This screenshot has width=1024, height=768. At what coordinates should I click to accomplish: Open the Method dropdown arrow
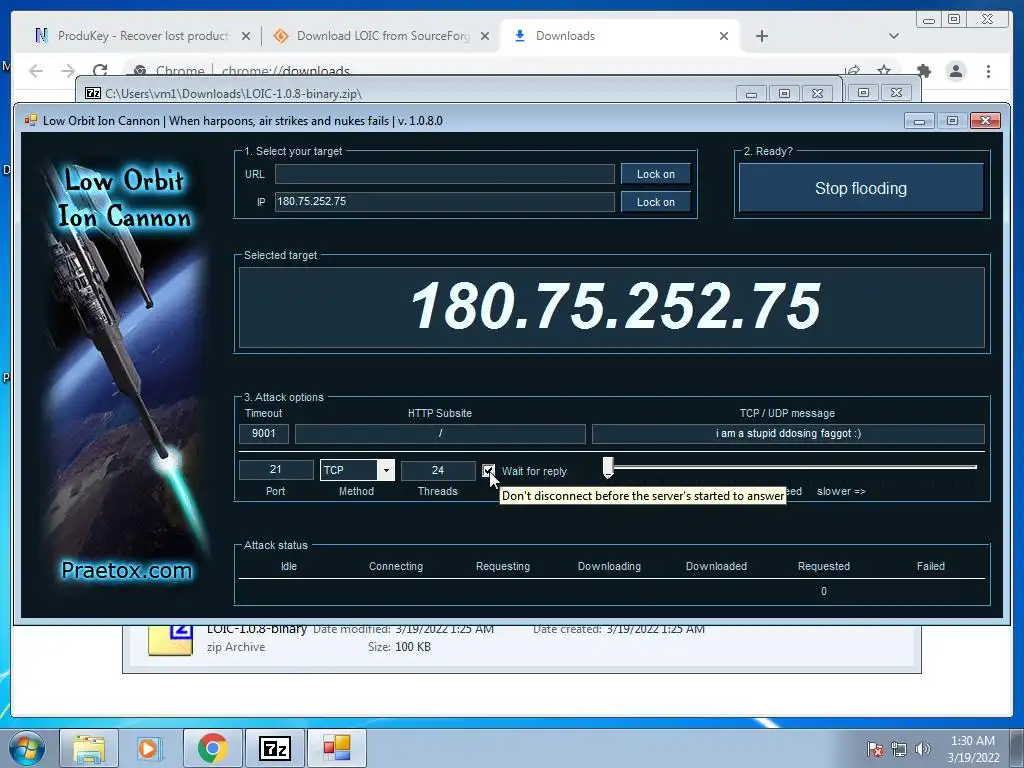386,470
